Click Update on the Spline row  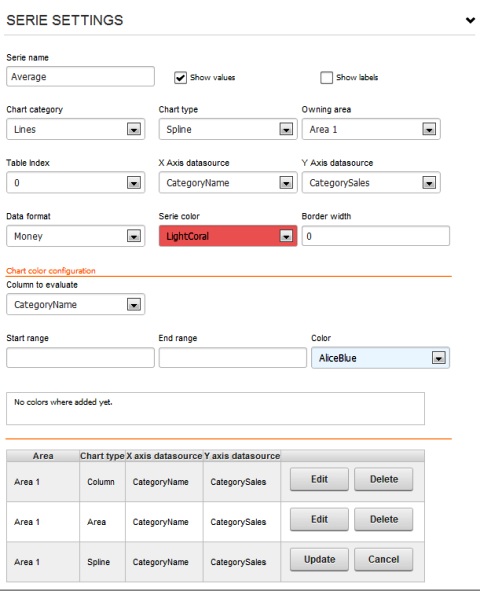click(x=319, y=559)
